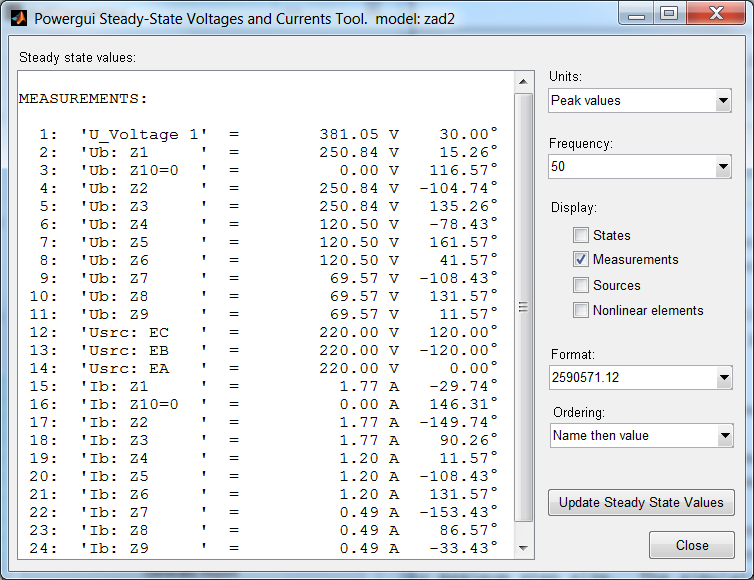Click row 17 'Ib: Z2' current
Viewport: 754px width, 580px height.
(263, 423)
